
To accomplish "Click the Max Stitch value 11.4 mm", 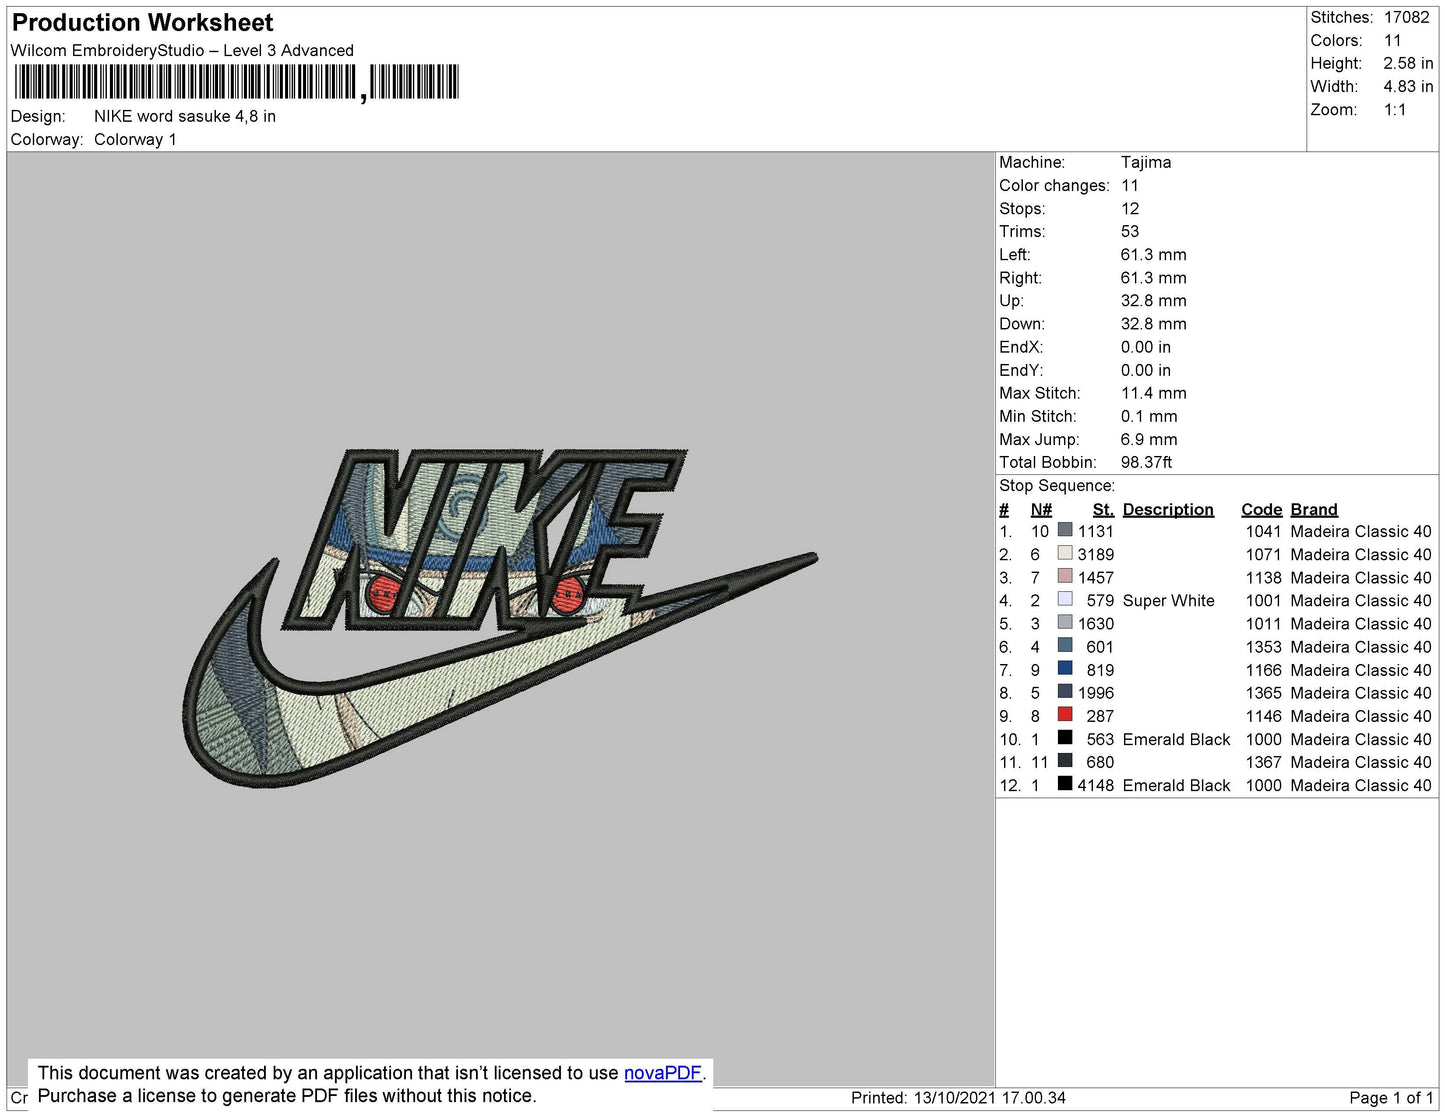I will click(x=1153, y=393).
